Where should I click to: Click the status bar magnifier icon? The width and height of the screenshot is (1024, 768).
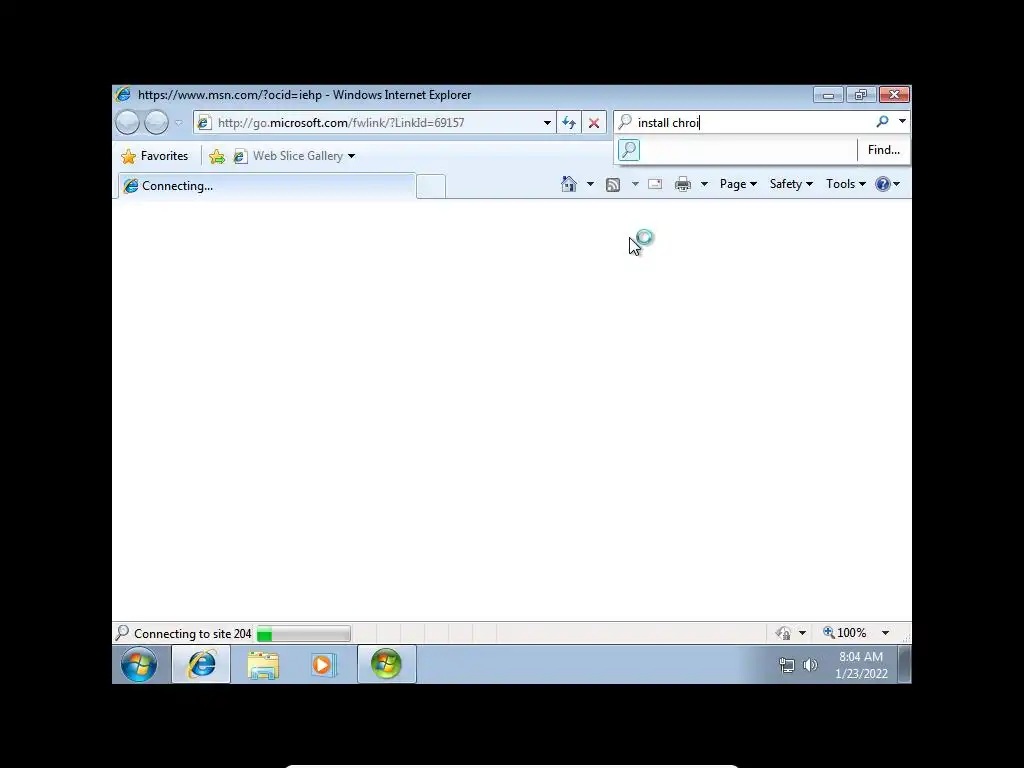tap(122, 632)
